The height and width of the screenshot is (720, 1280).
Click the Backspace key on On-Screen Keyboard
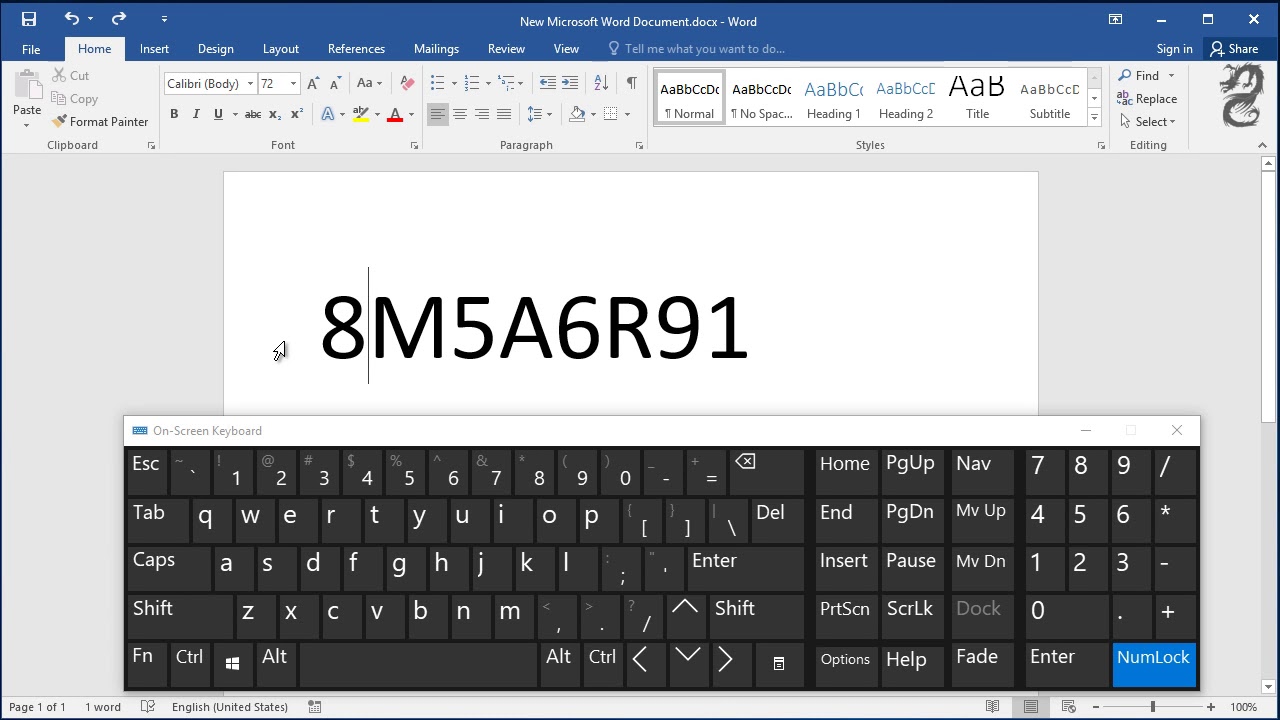(766, 470)
